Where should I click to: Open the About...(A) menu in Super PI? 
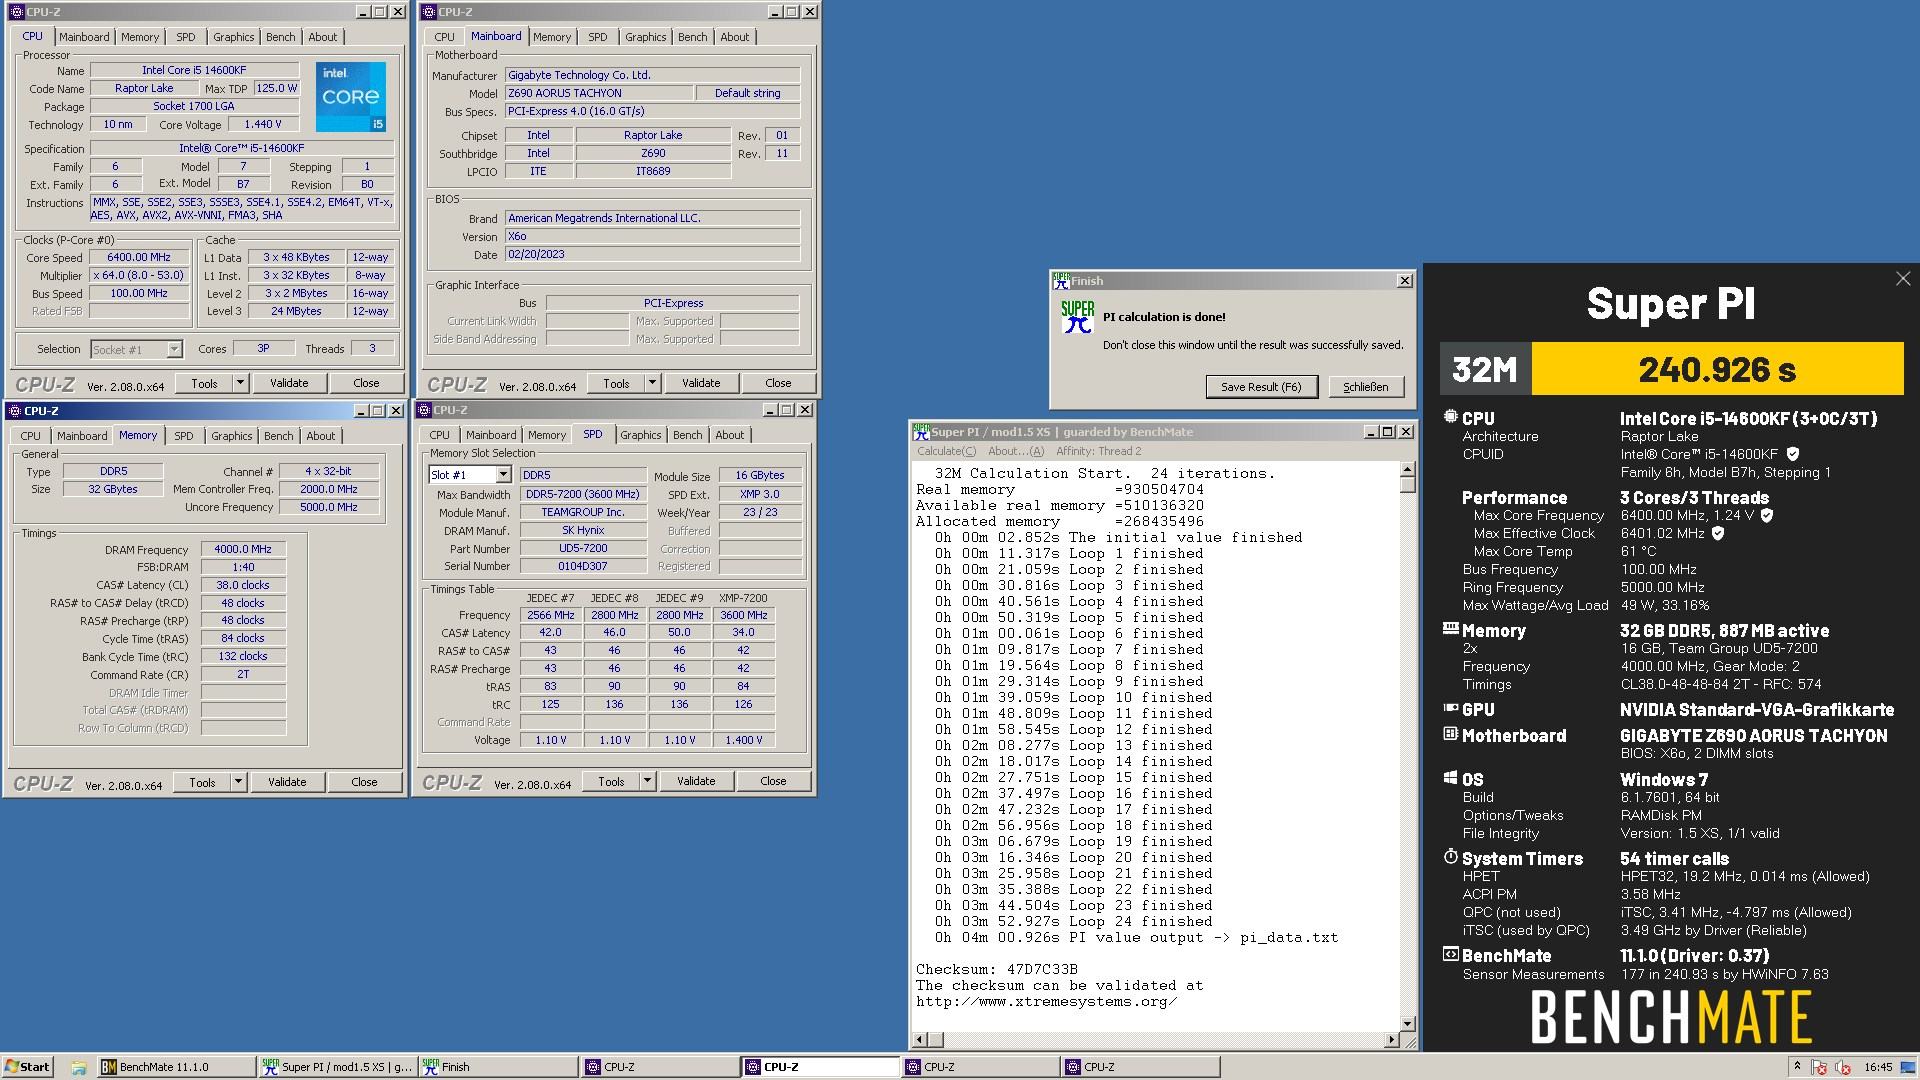(x=1016, y=451)
